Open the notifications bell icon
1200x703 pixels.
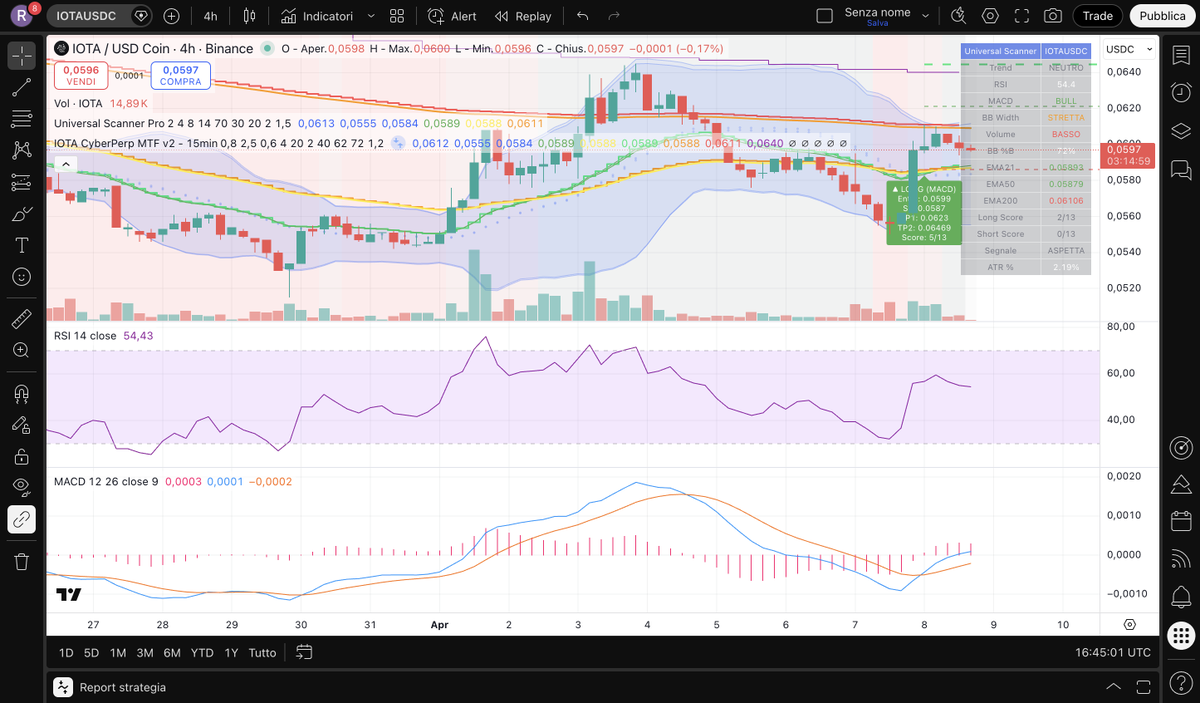pyautogui.click(x=1181, y=596)
